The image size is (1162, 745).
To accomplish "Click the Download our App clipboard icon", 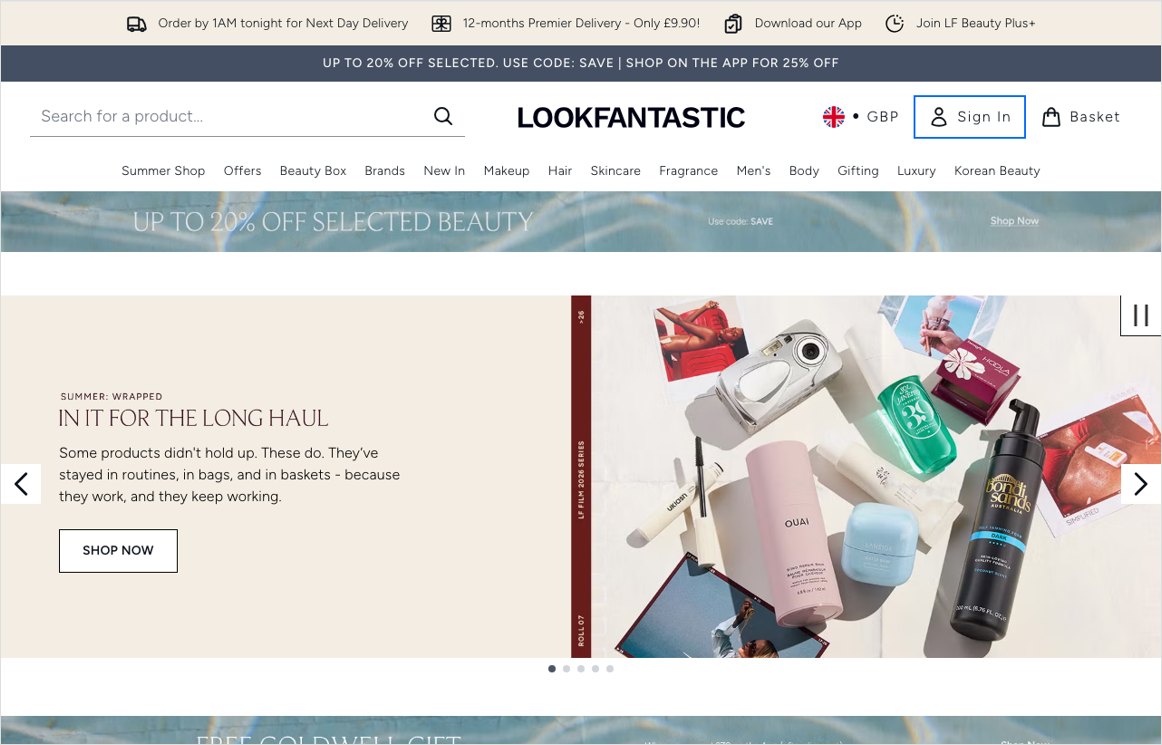I will (733, 24).
